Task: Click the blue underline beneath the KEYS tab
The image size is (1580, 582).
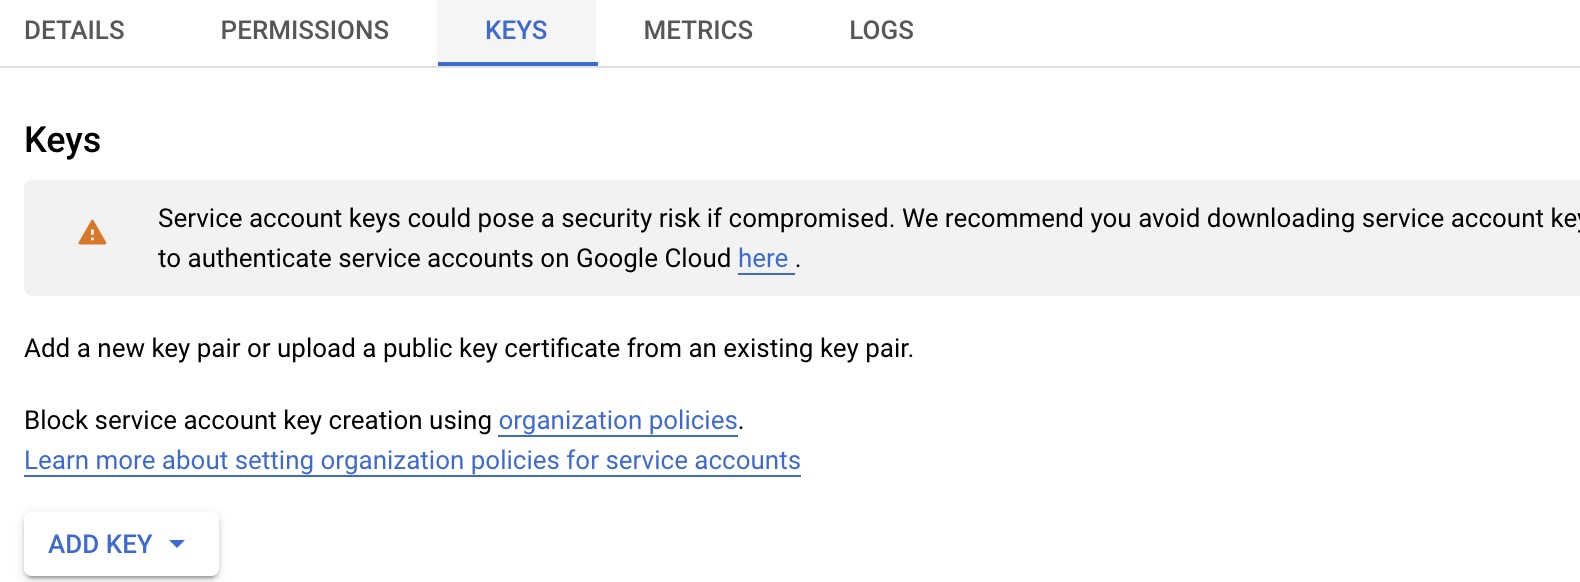Action: (517, 64)
